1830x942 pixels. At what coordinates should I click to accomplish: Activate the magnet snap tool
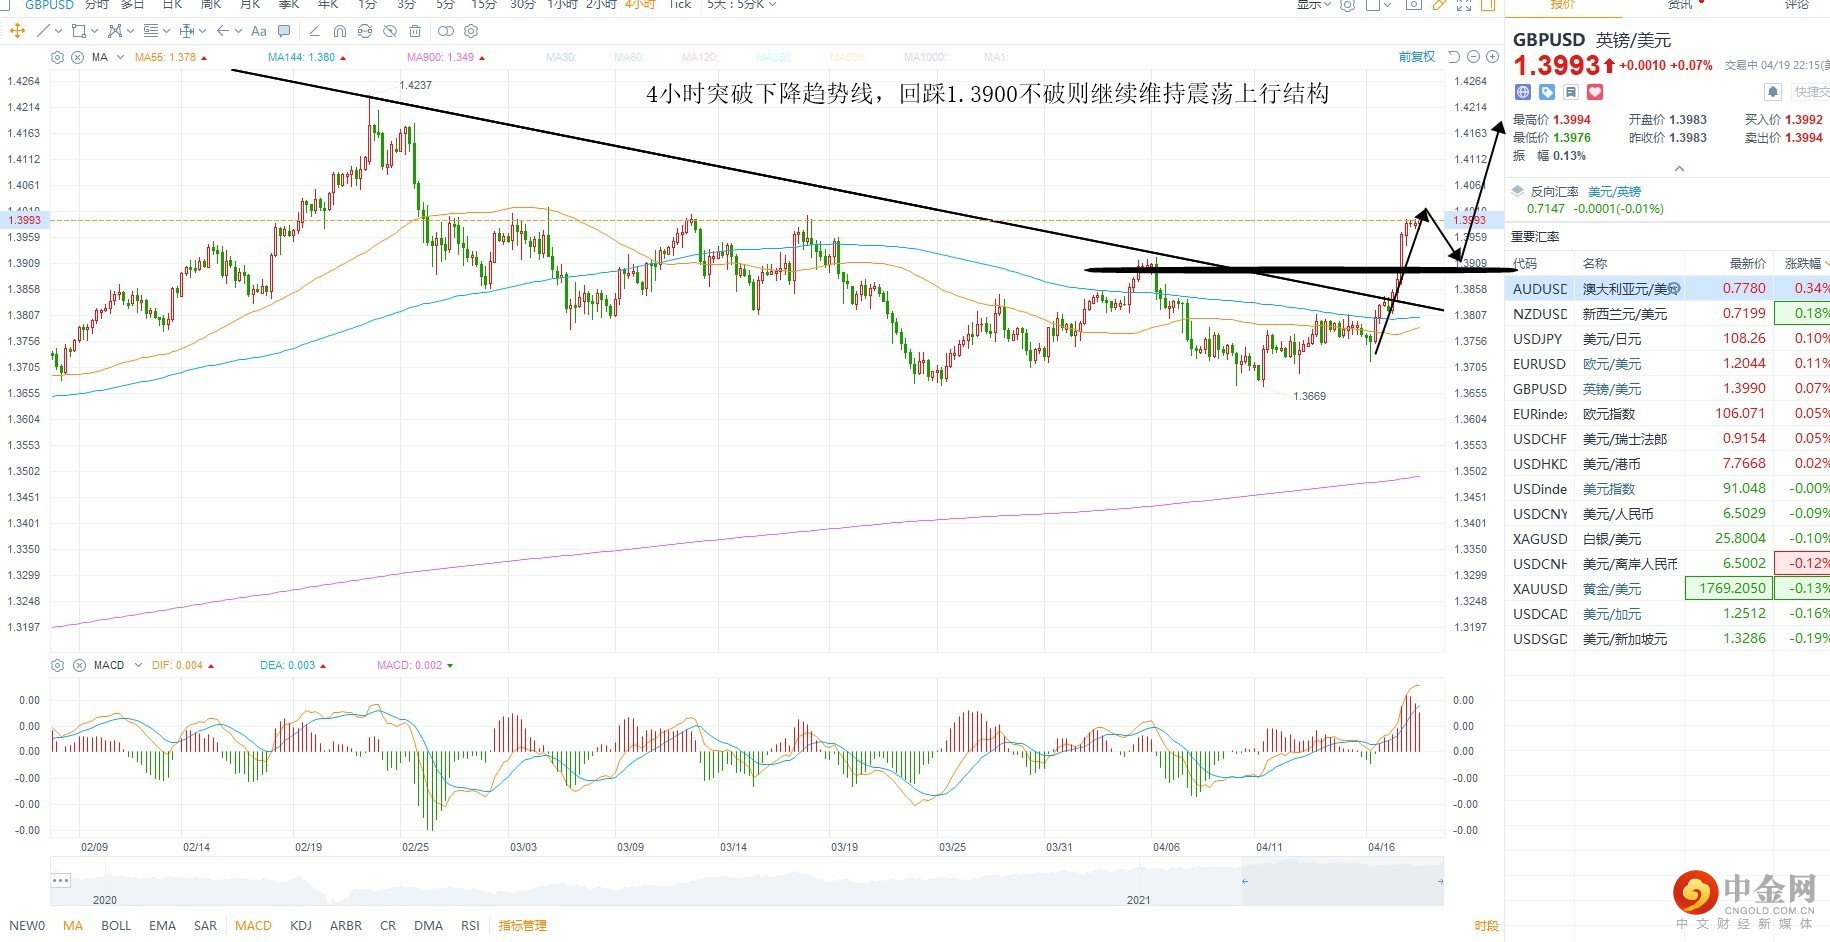coord(340,31)
